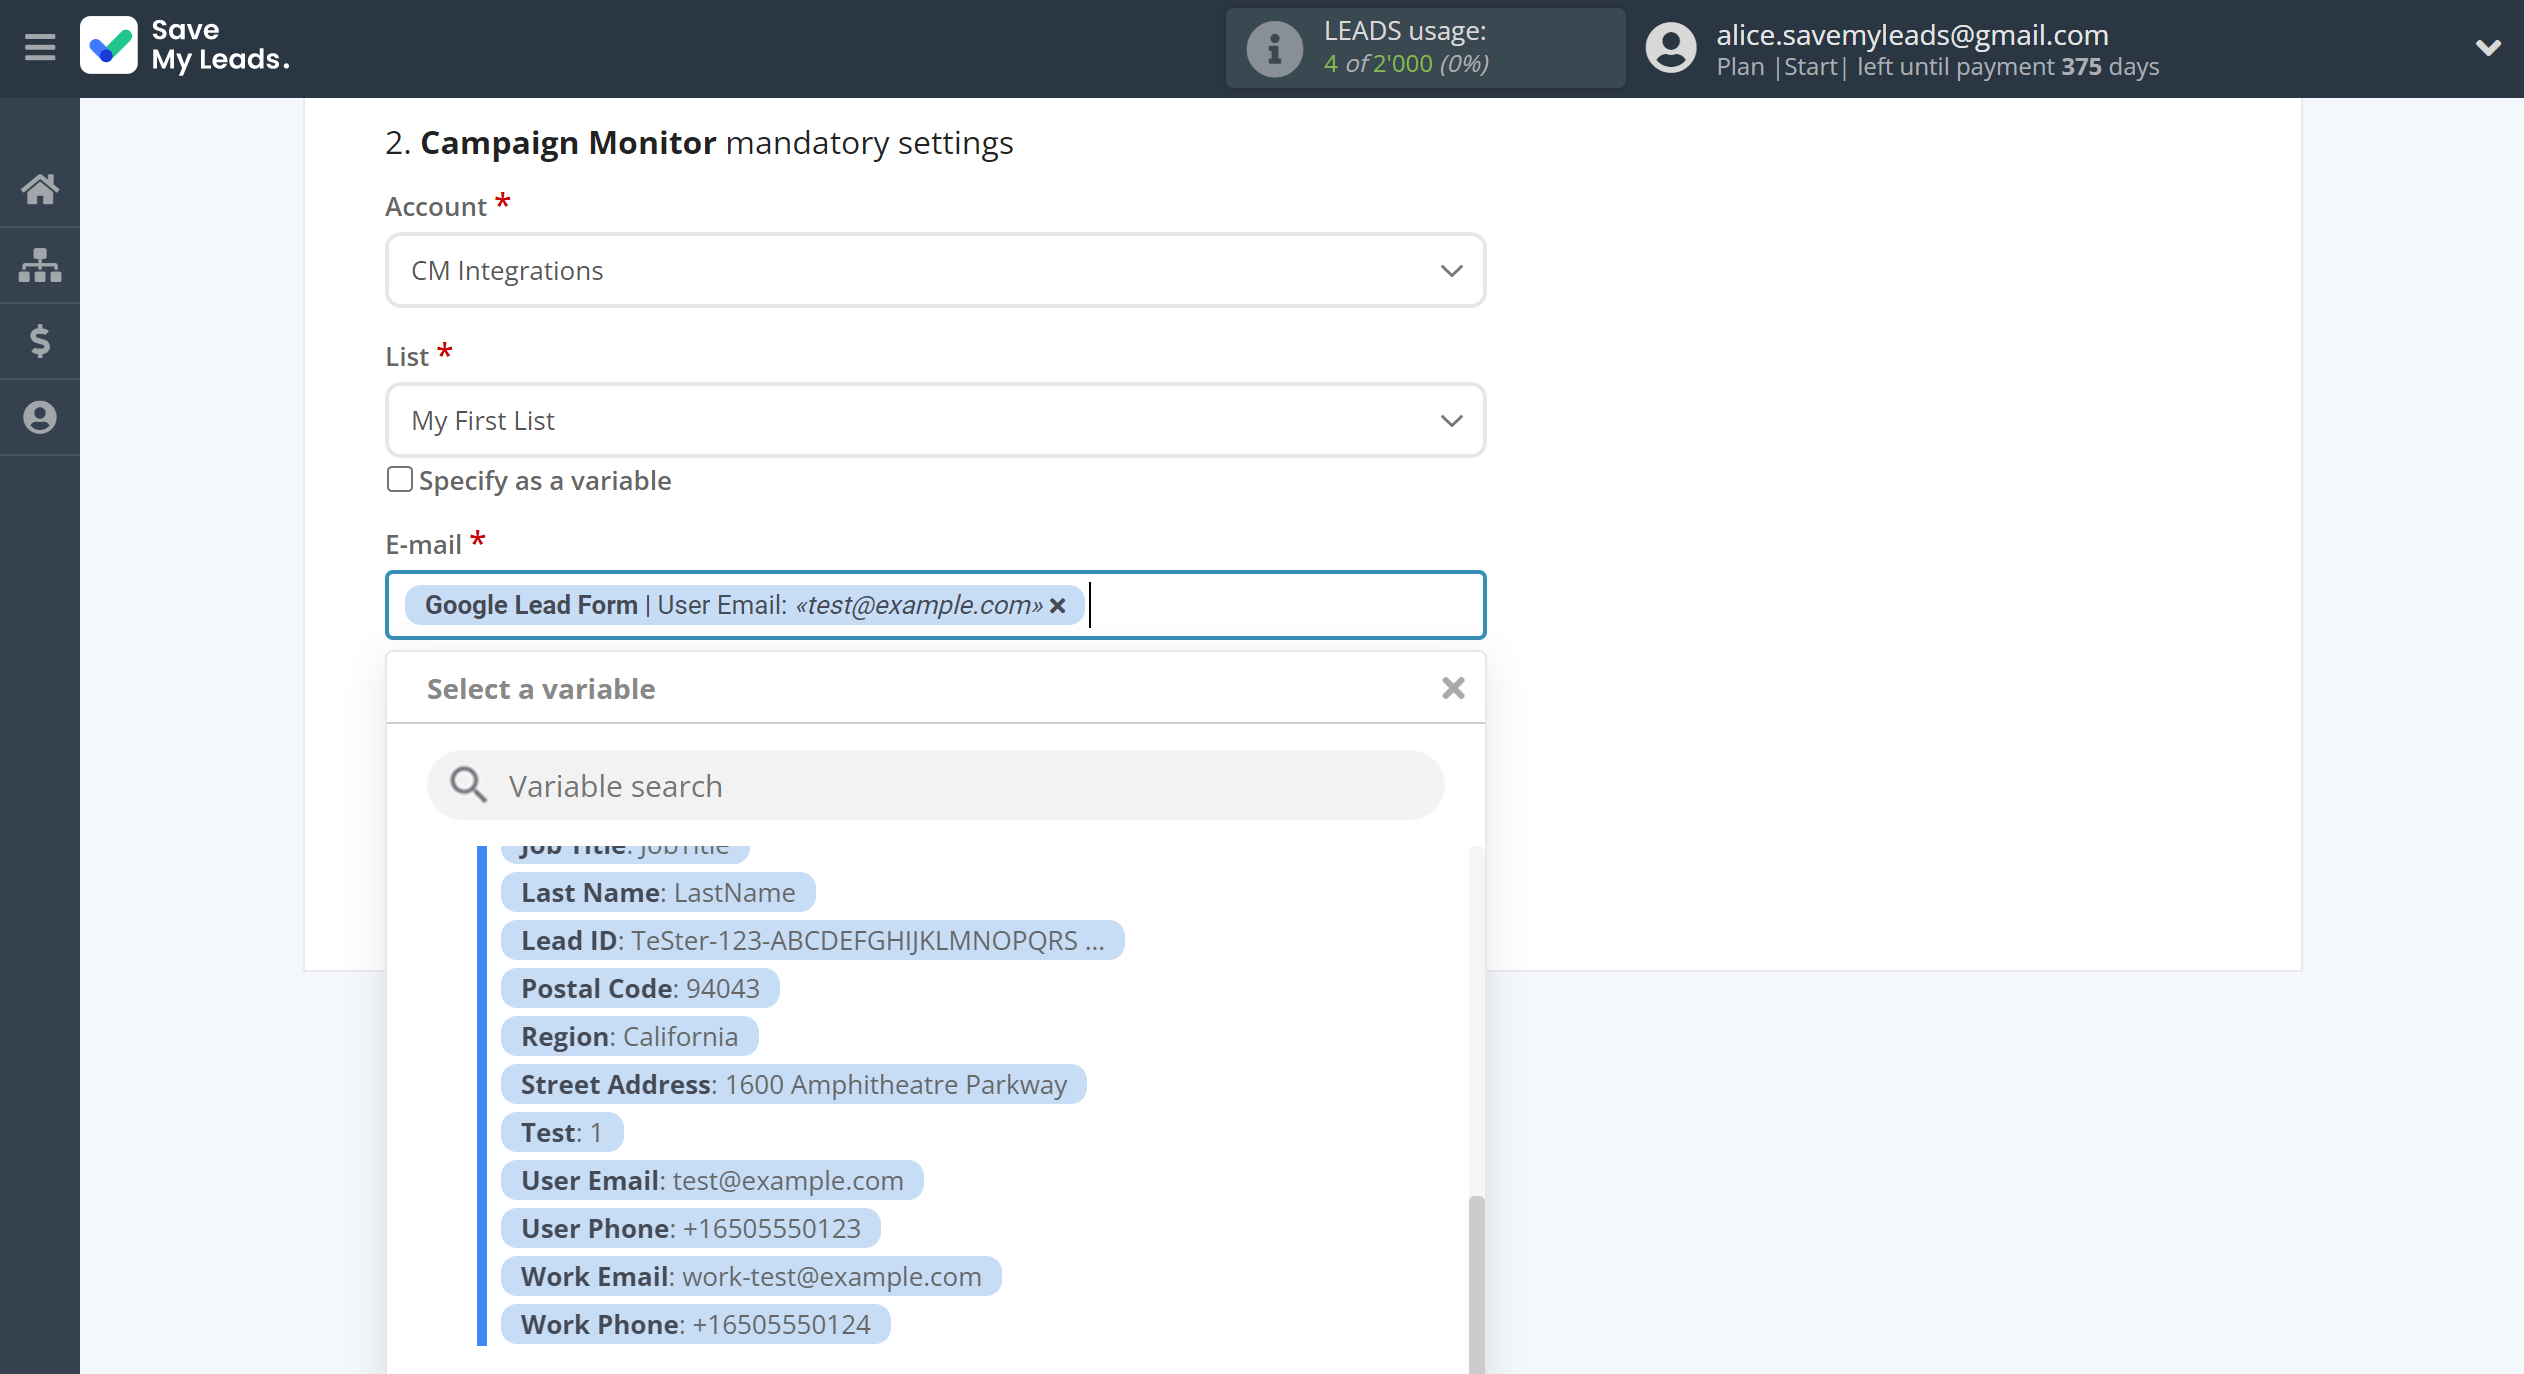
Task: Open the hamburger menu
Action: coord(40,47)
